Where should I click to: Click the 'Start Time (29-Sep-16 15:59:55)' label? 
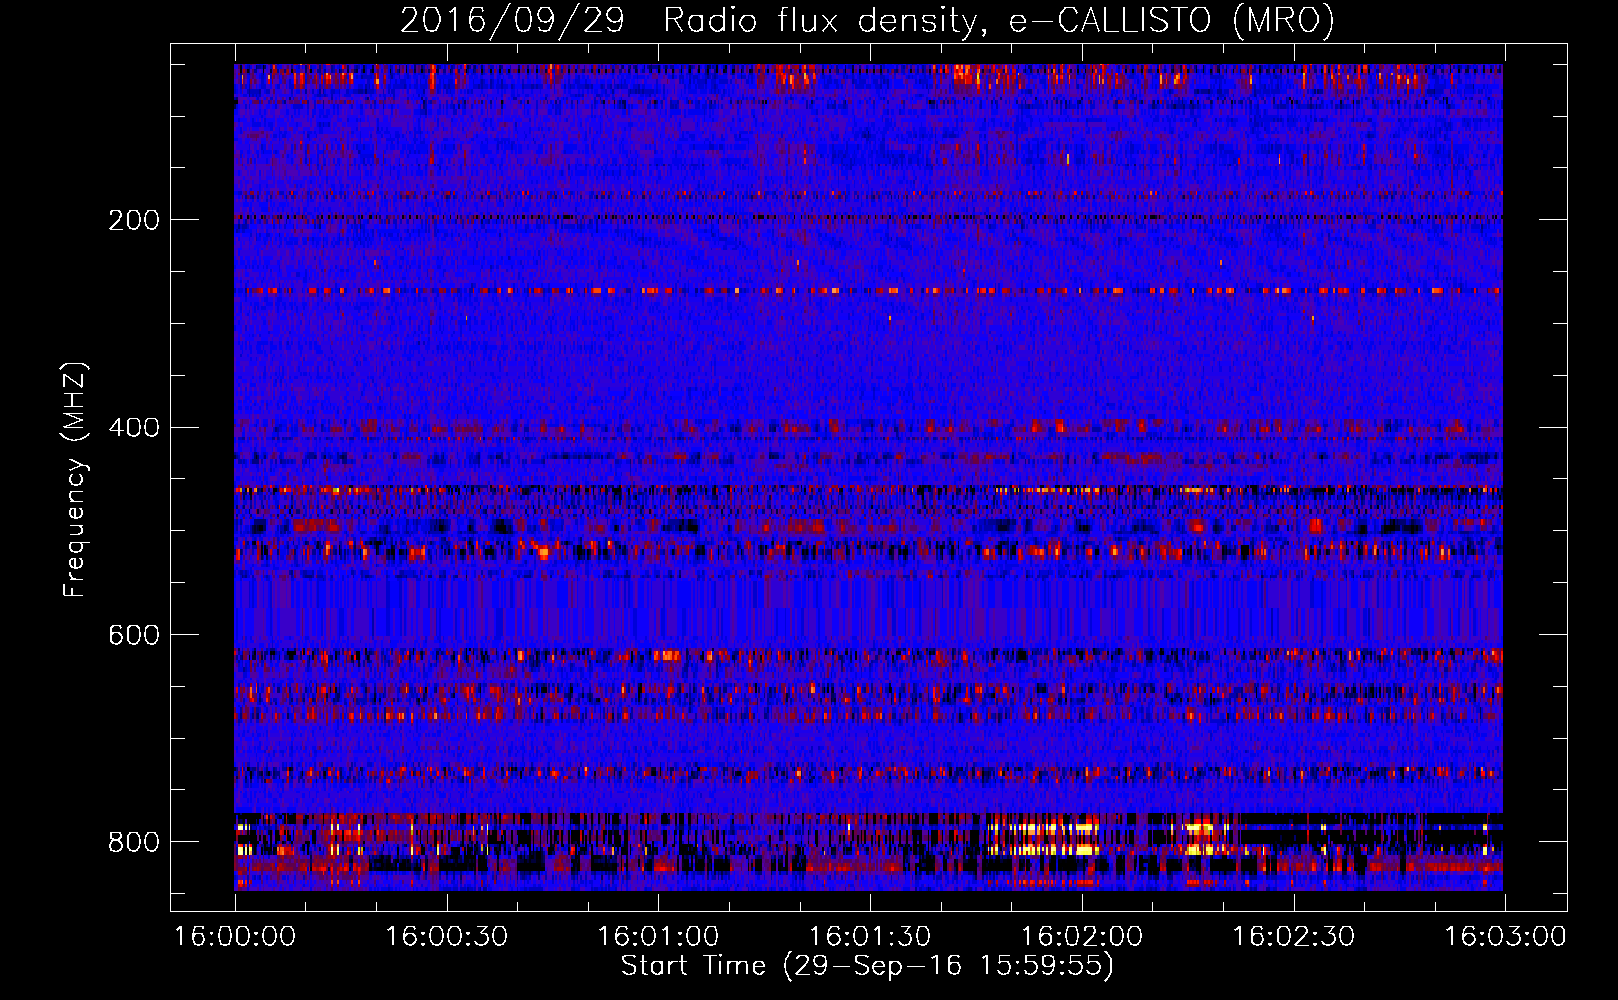pos(867,966)
